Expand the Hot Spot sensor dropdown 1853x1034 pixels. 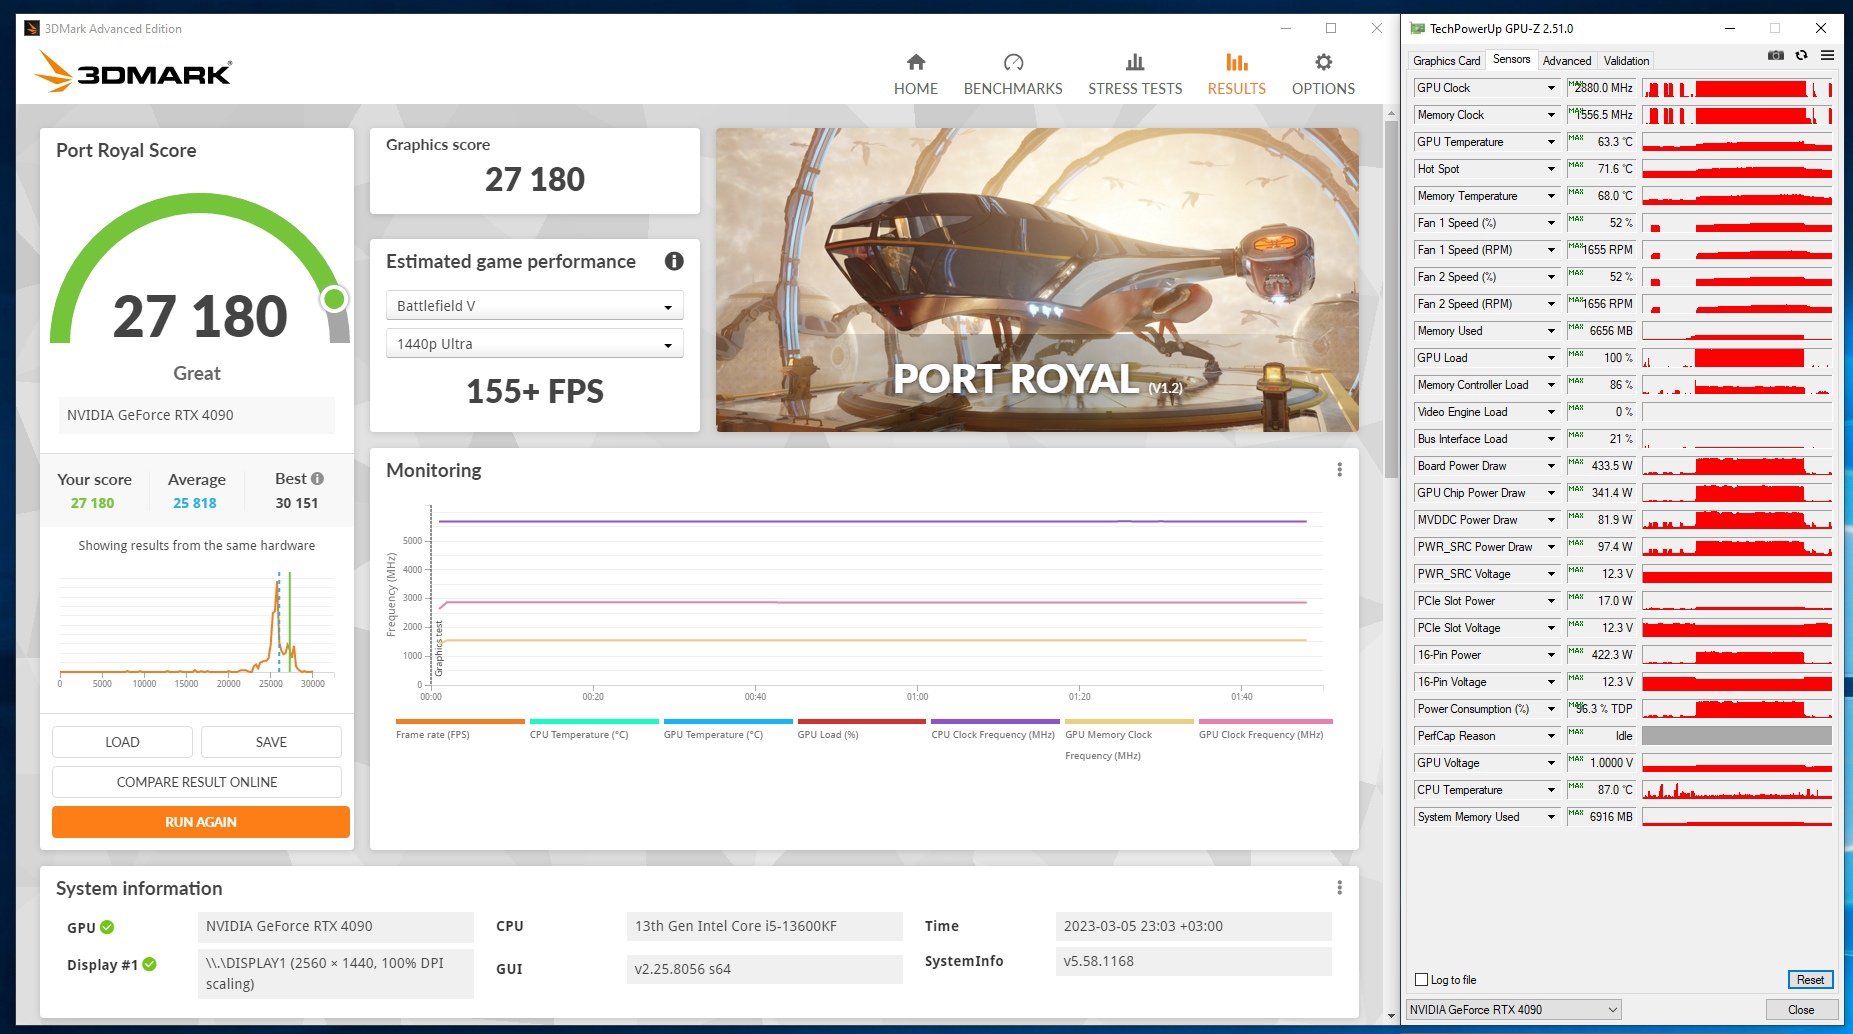point(1551,169)
